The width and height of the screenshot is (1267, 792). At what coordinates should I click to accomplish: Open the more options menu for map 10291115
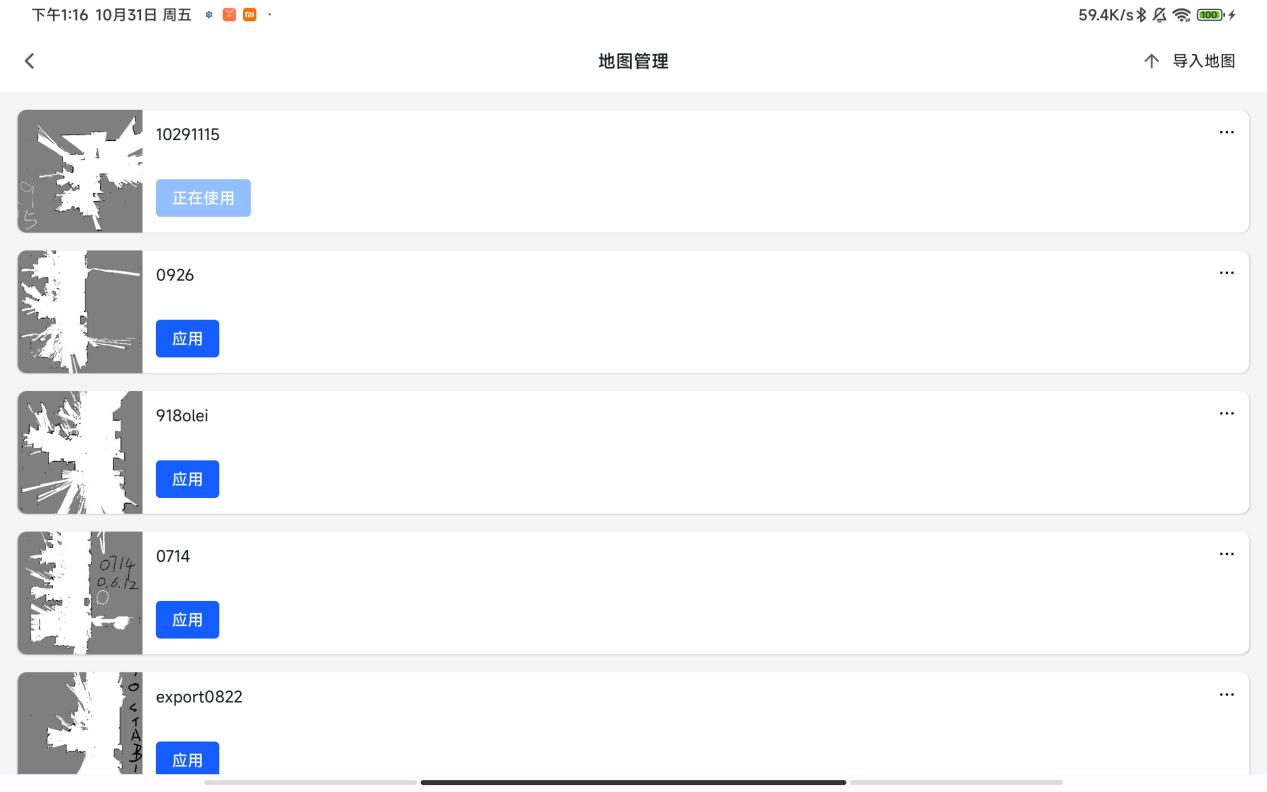tap(1226, 132)
